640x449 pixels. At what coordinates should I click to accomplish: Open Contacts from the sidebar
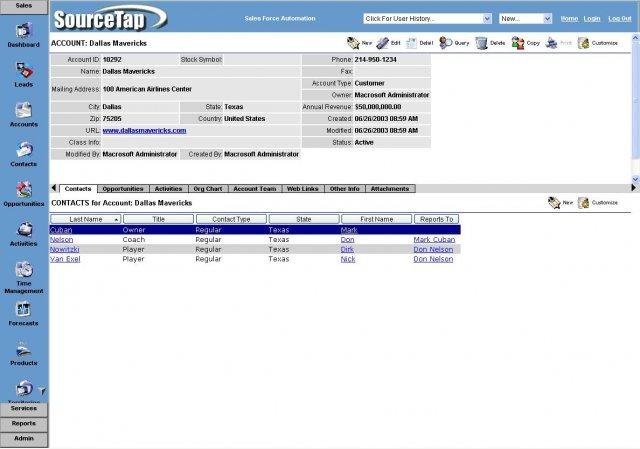point(24,150)
